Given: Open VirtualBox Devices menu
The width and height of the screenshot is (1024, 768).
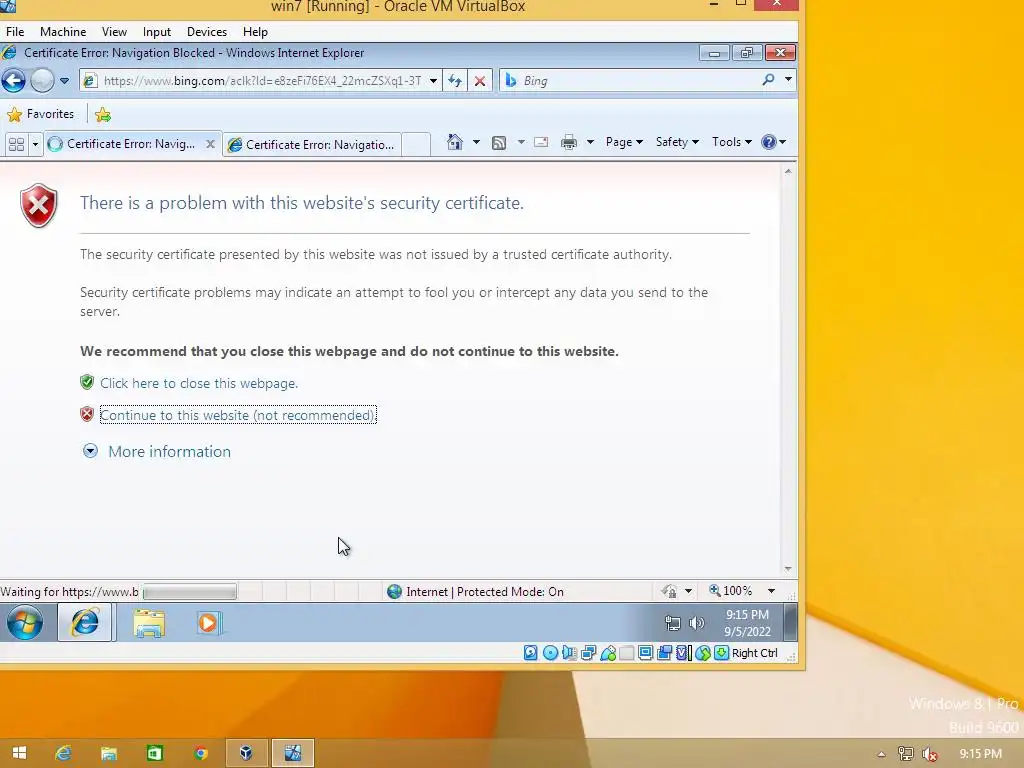Looking at the screenshot, I should tap(207, 32).
